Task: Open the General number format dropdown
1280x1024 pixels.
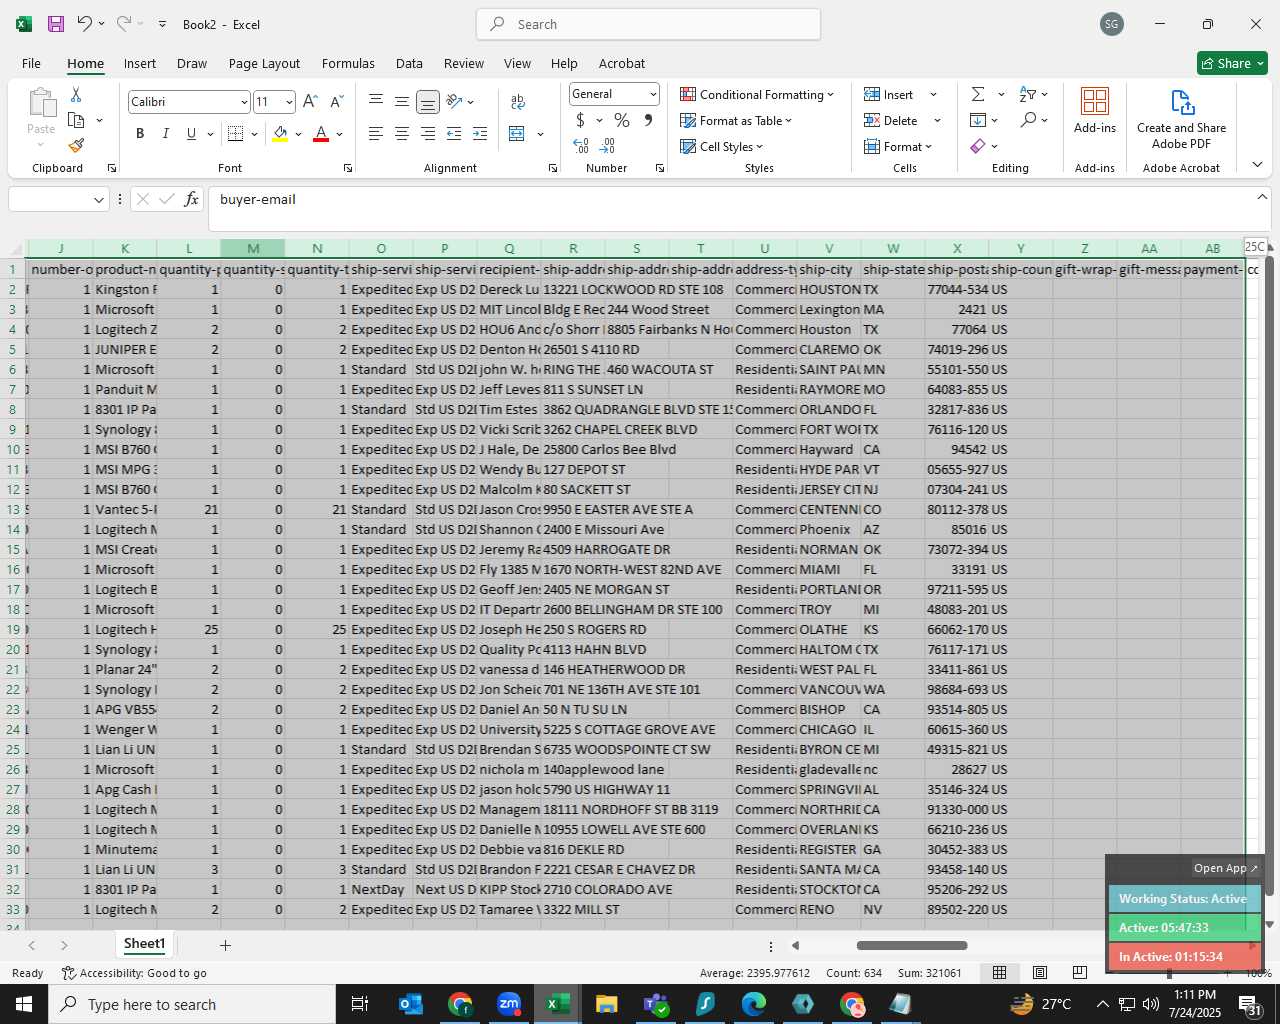Action: pos(653,94)
